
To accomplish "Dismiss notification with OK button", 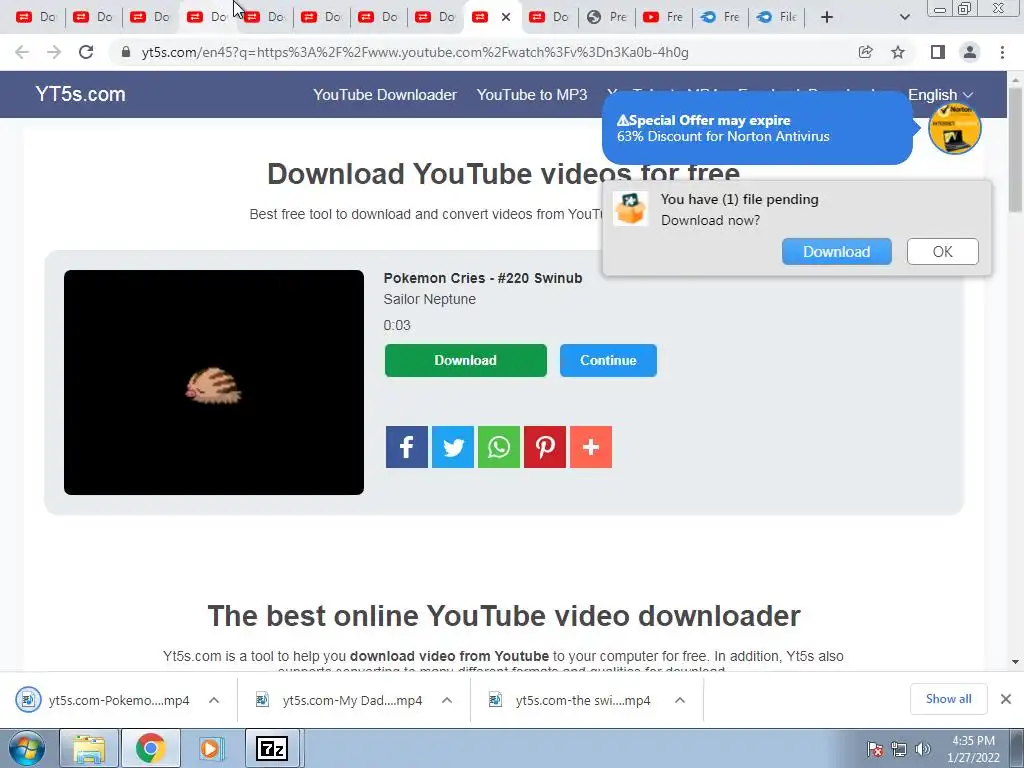I will (x=942, y=251).
